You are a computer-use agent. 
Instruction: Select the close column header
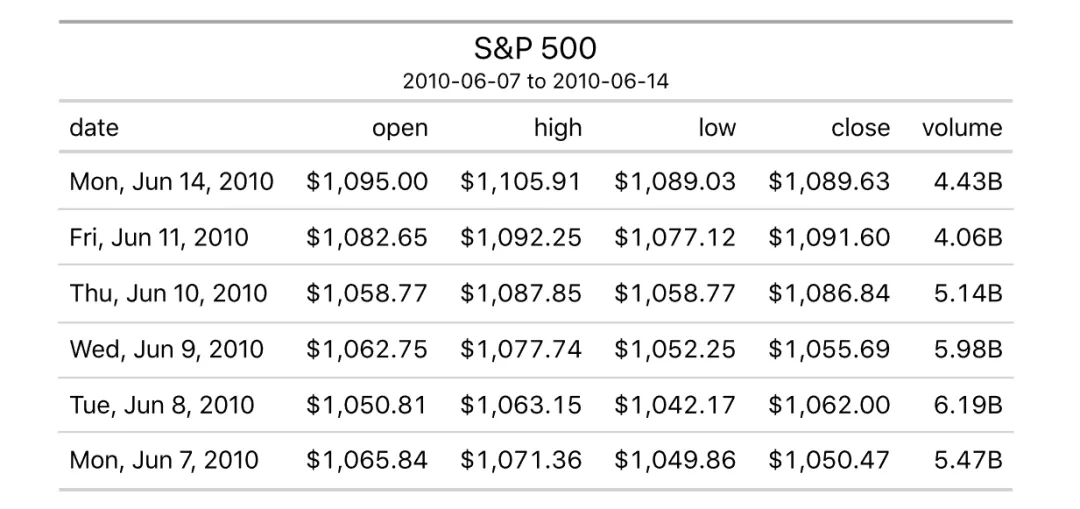860,128
